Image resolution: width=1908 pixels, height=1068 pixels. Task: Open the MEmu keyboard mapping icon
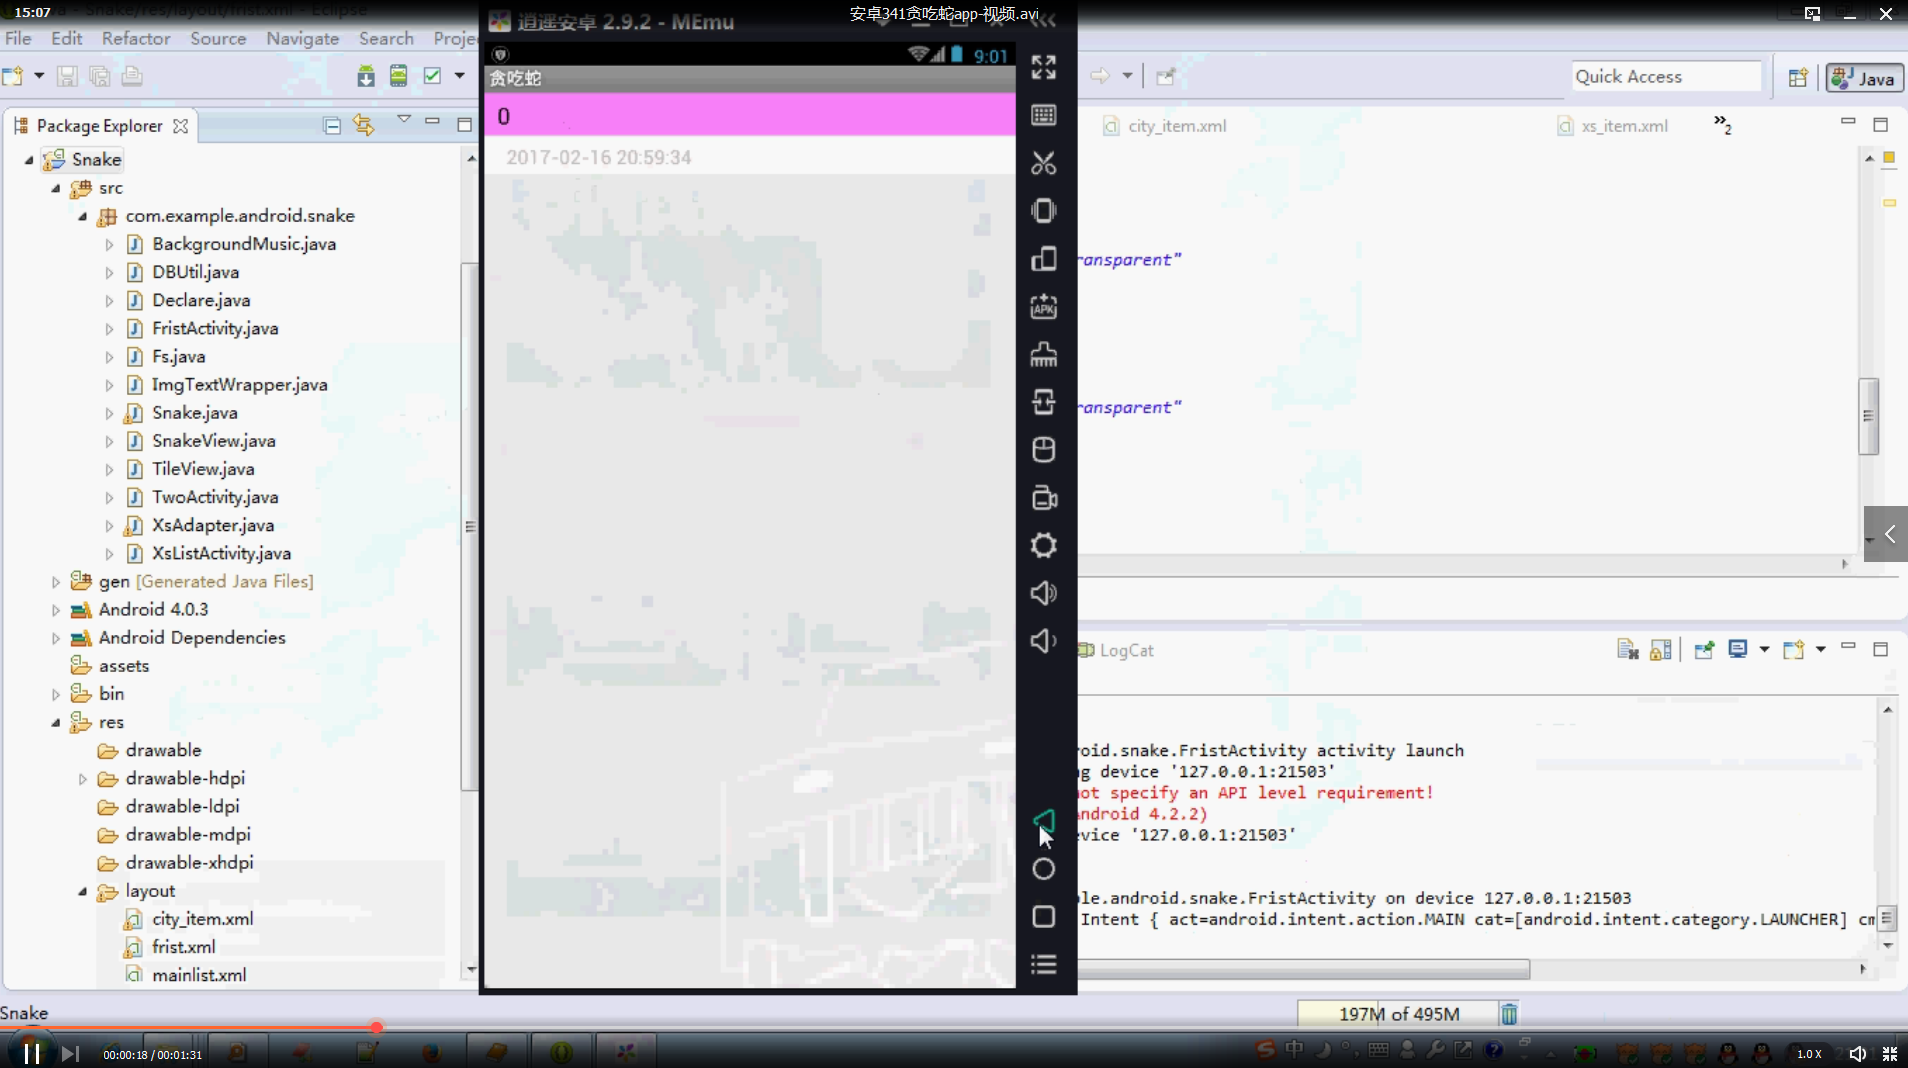(x=1043, y=115)
